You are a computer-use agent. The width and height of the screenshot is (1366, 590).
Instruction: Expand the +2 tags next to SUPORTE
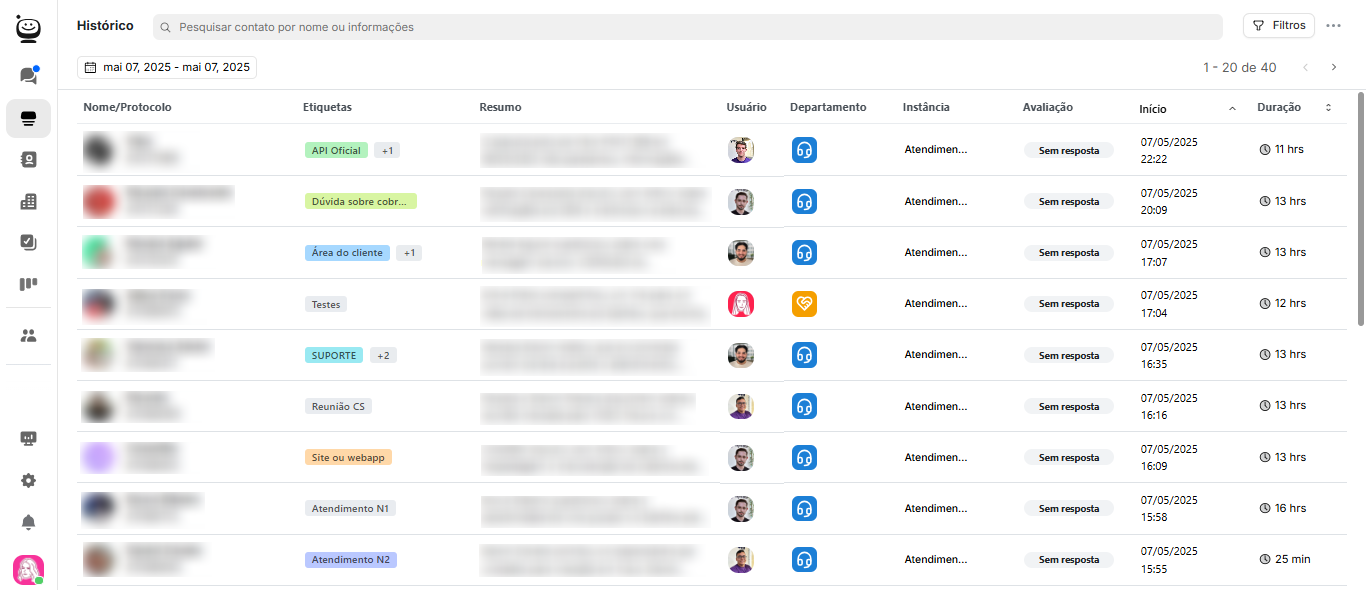pyautogui.click(x=383, y=355)
